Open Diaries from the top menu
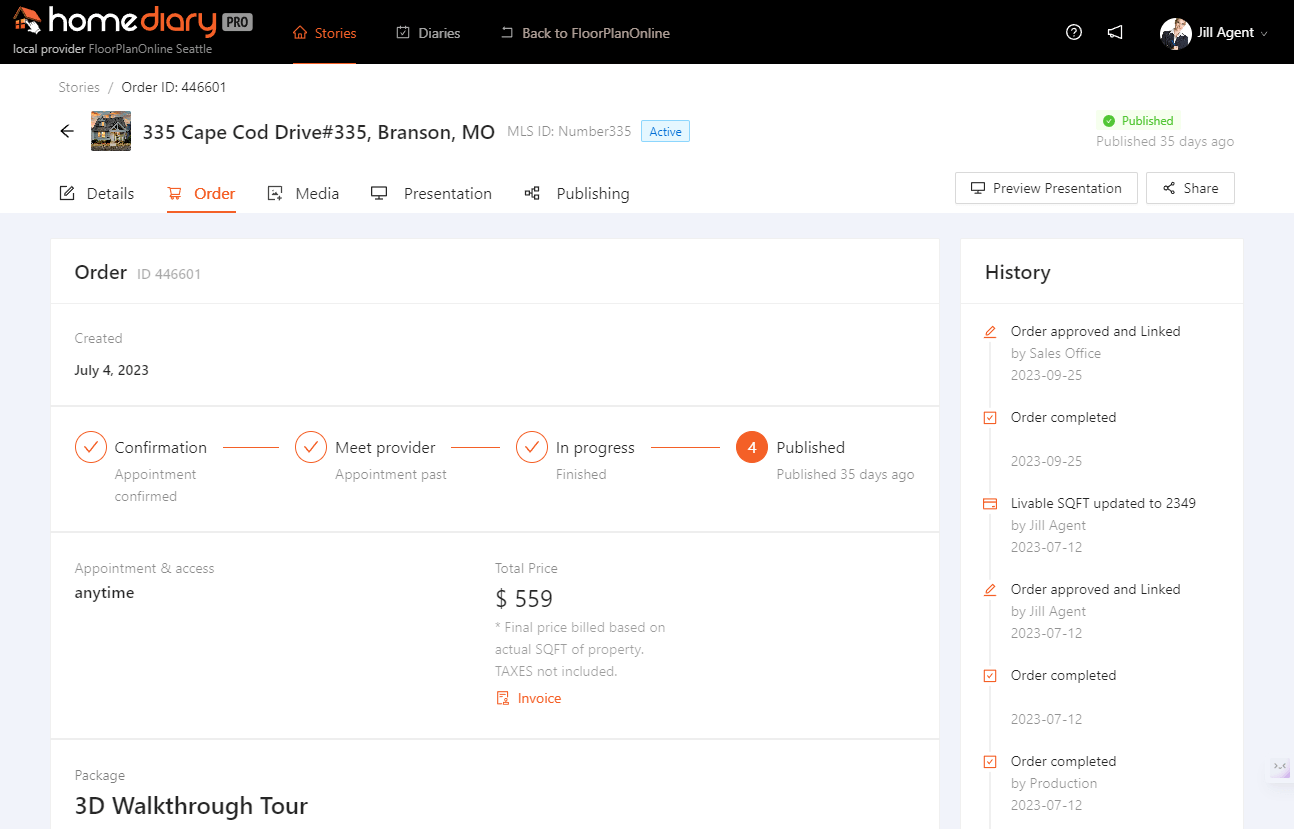1294x829 pixels. point(427,32)
